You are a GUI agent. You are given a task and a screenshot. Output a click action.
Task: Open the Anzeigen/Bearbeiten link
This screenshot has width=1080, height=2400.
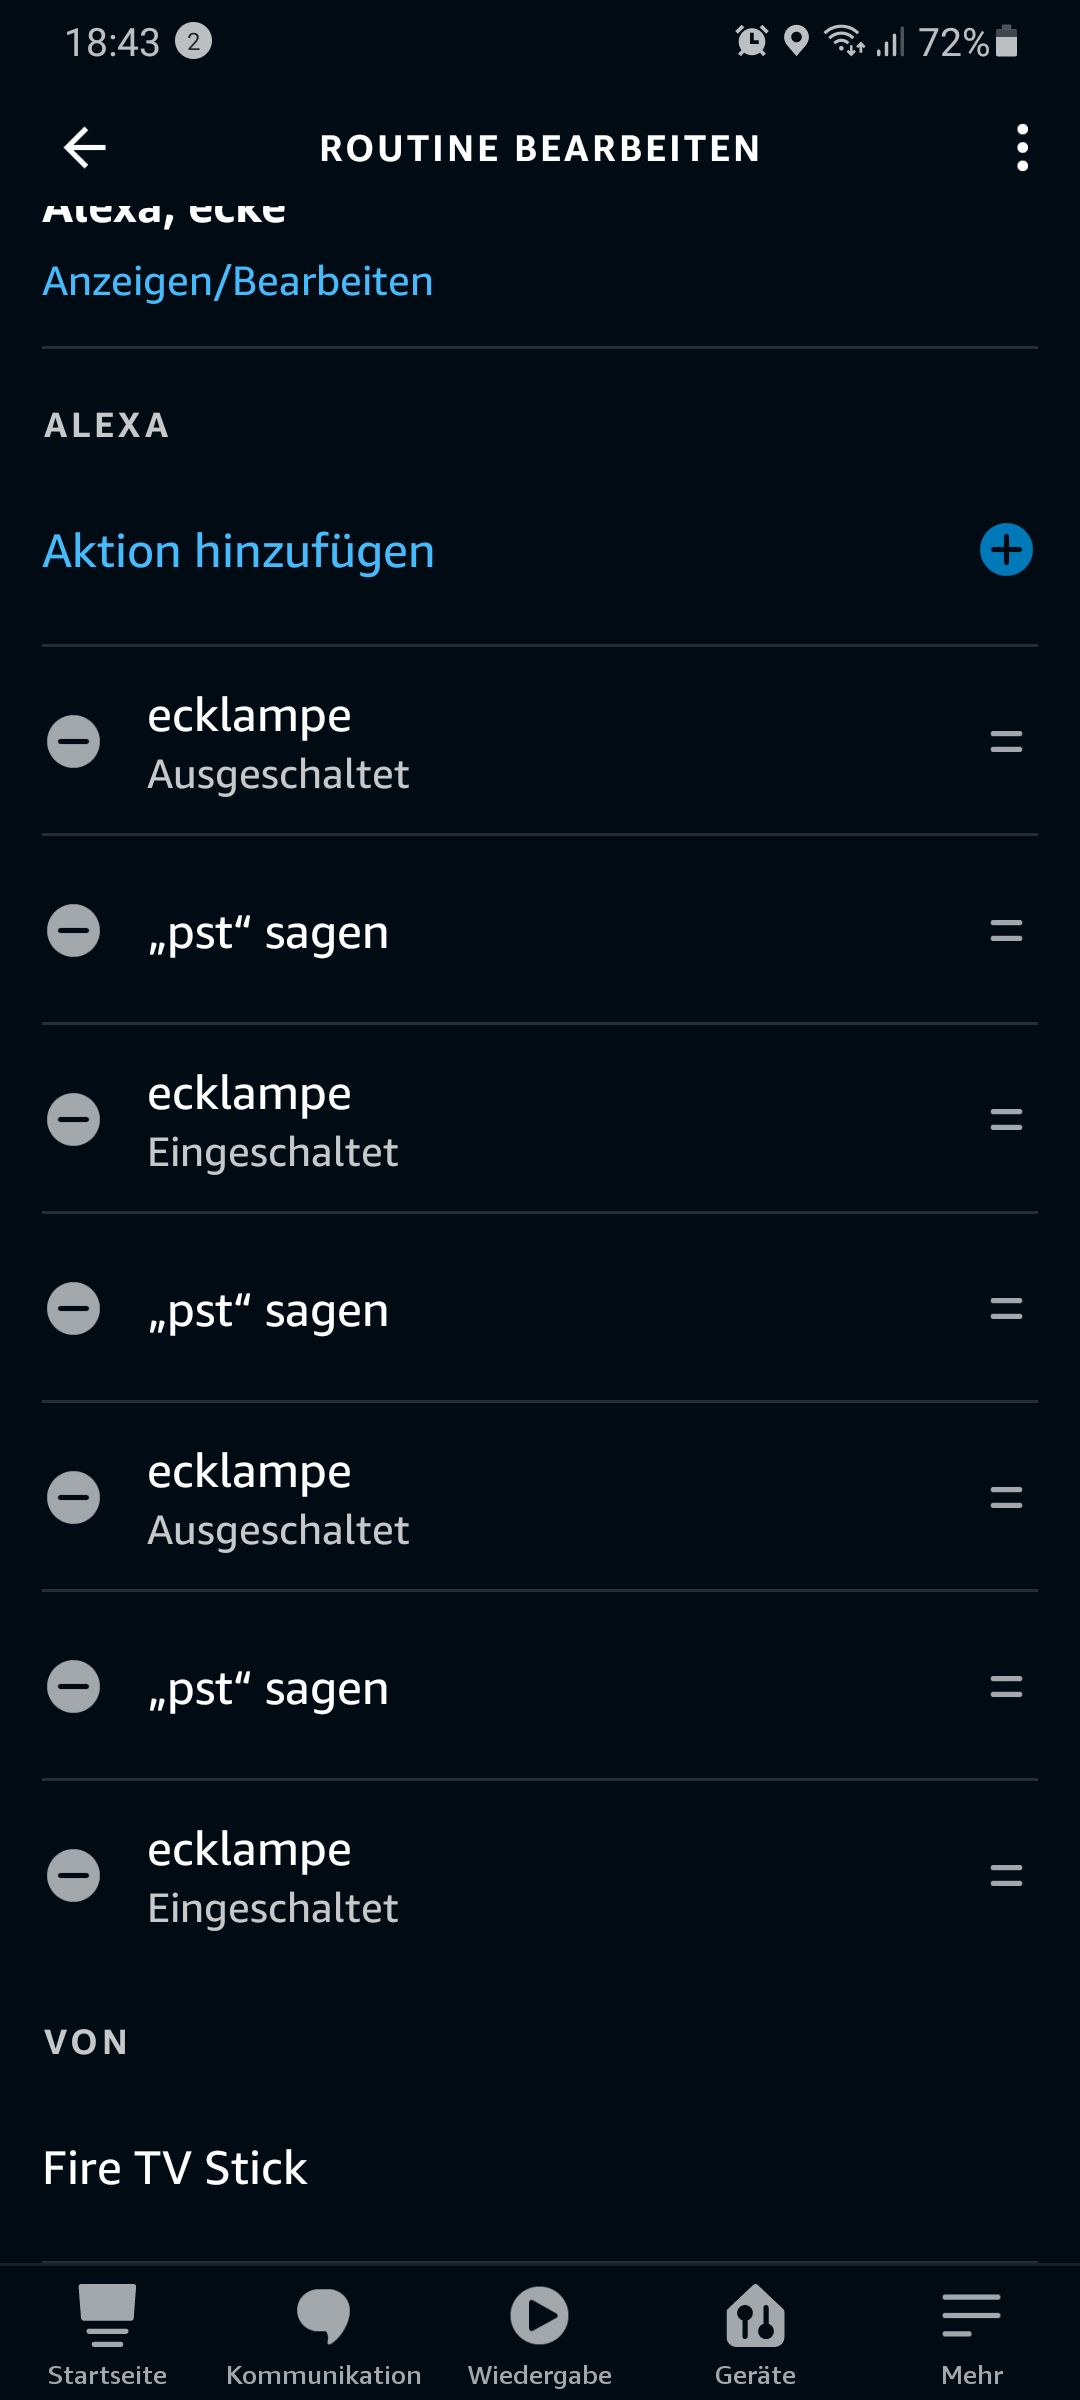(x=238, y=282)
